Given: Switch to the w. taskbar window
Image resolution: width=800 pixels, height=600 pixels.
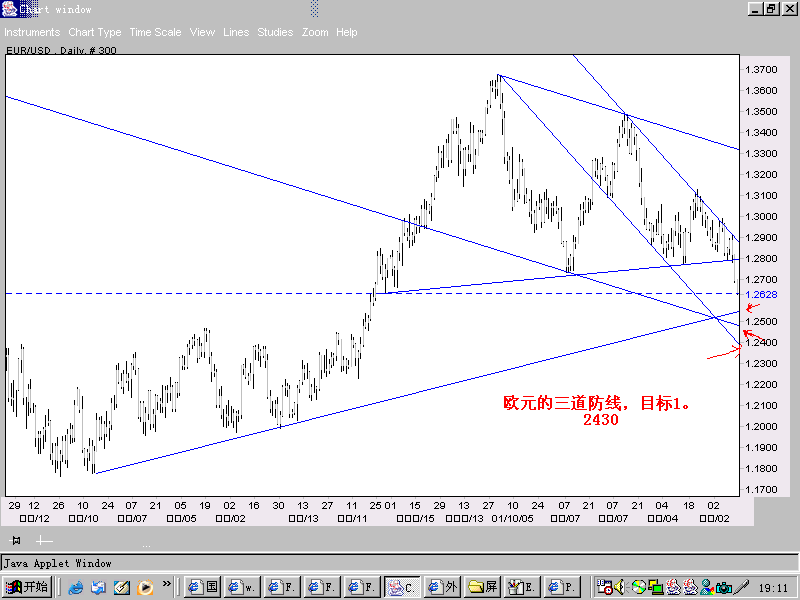Looking at the screenshot, I should point(243,587).
